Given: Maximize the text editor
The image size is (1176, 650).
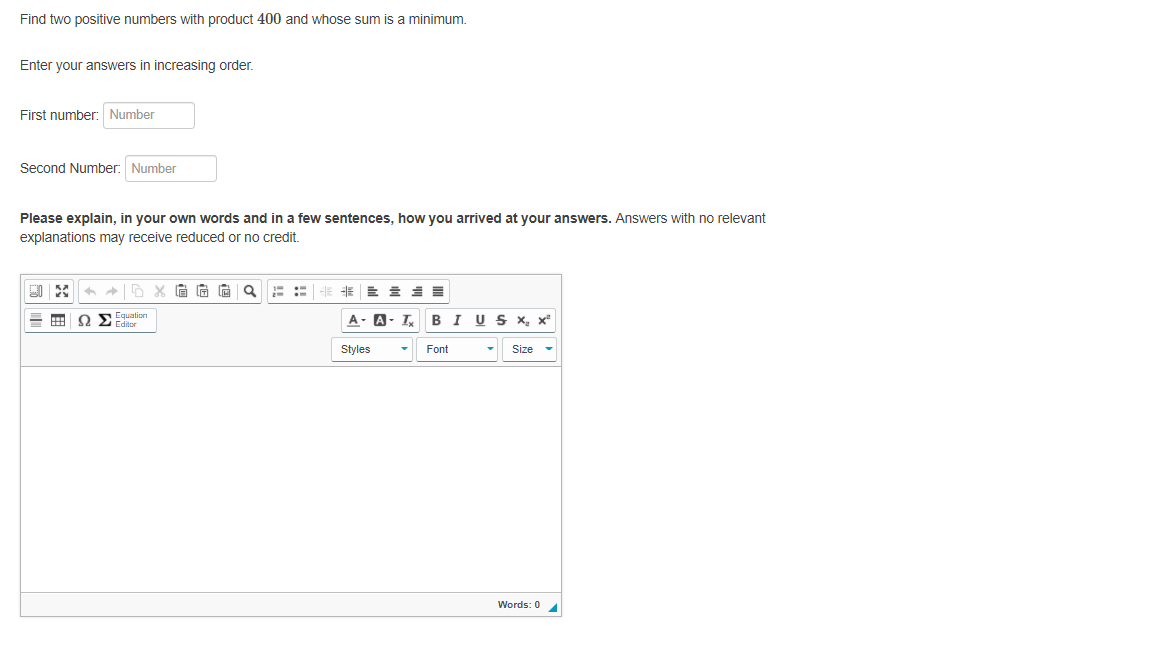Looking at the screenshot, I should (x=62, y=291).
